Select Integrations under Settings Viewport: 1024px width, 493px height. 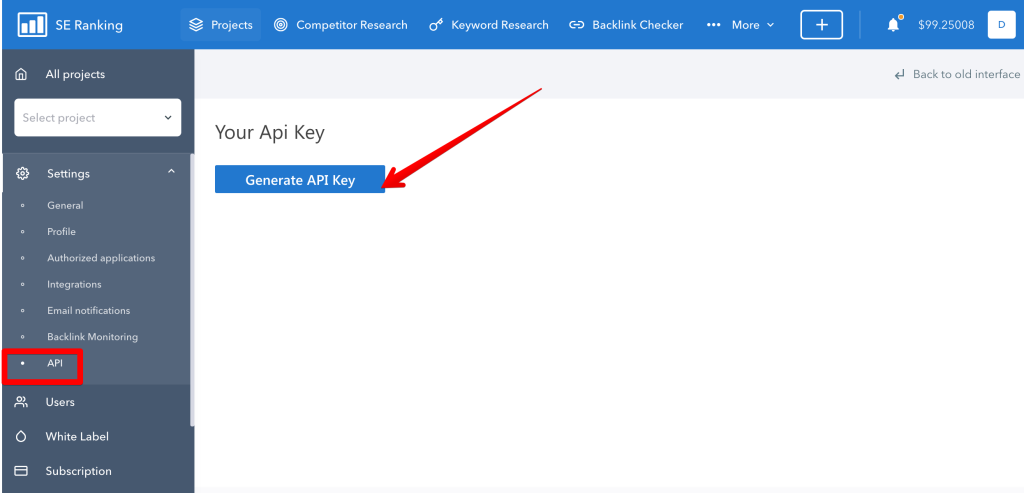pyautogui.click(x=74, y=284)
